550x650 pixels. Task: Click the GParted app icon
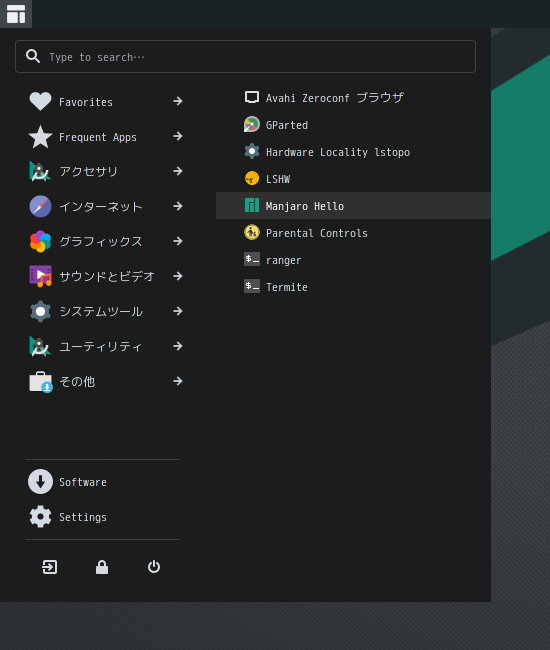pyautogui.click(x=252, y=125)
